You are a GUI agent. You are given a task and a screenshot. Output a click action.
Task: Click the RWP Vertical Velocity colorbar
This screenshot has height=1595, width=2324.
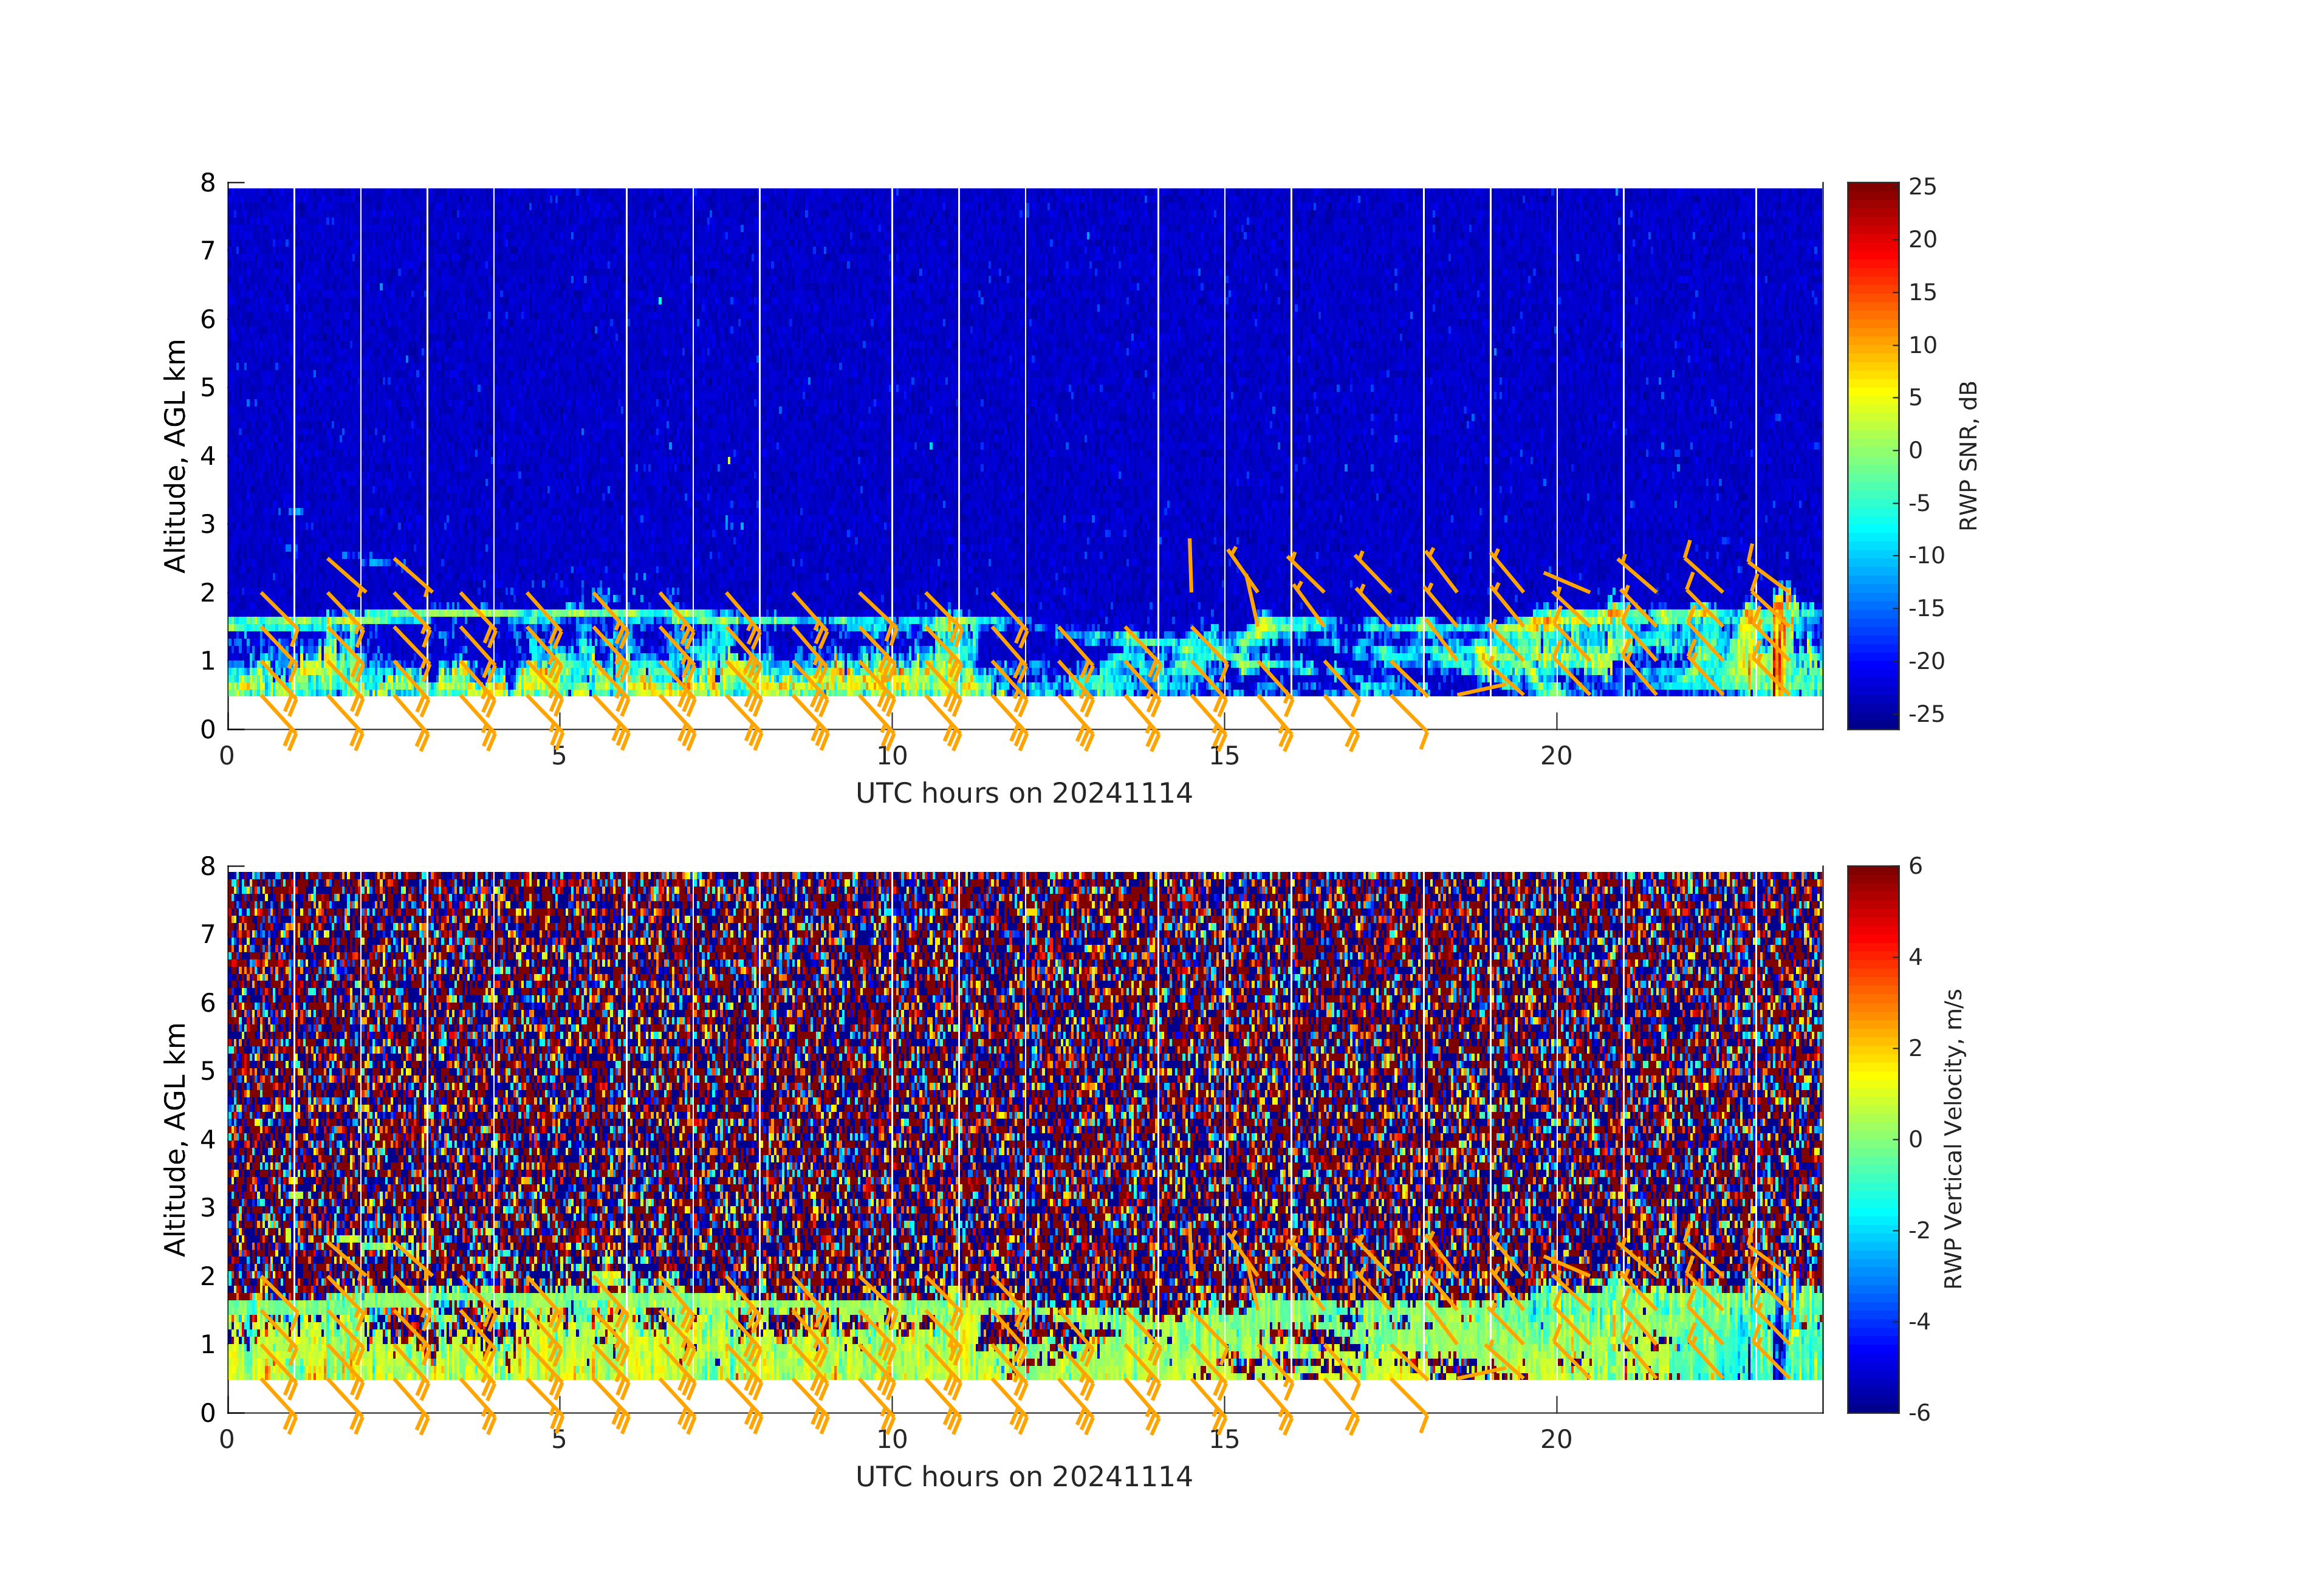point(1872,1138)
